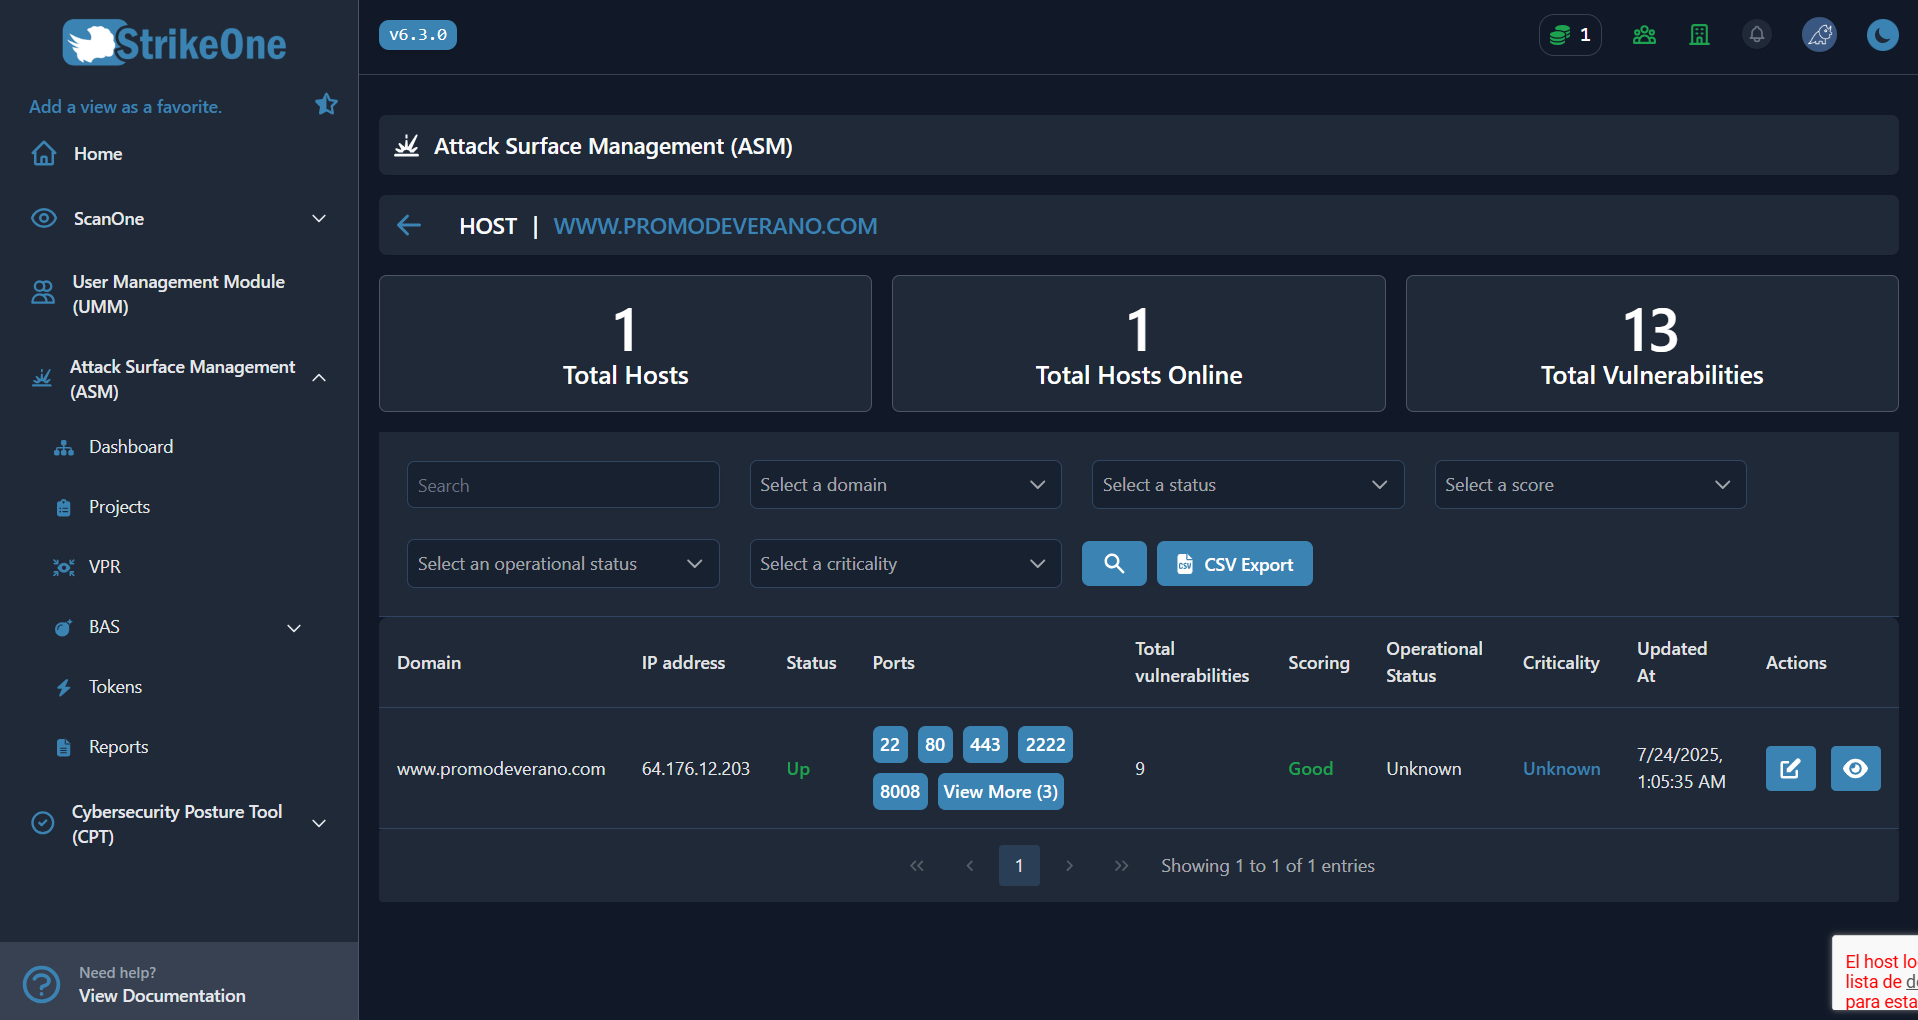The image size is (1918, 1020).
Task: Jump to first page double arrow
Action: point(917,866)
